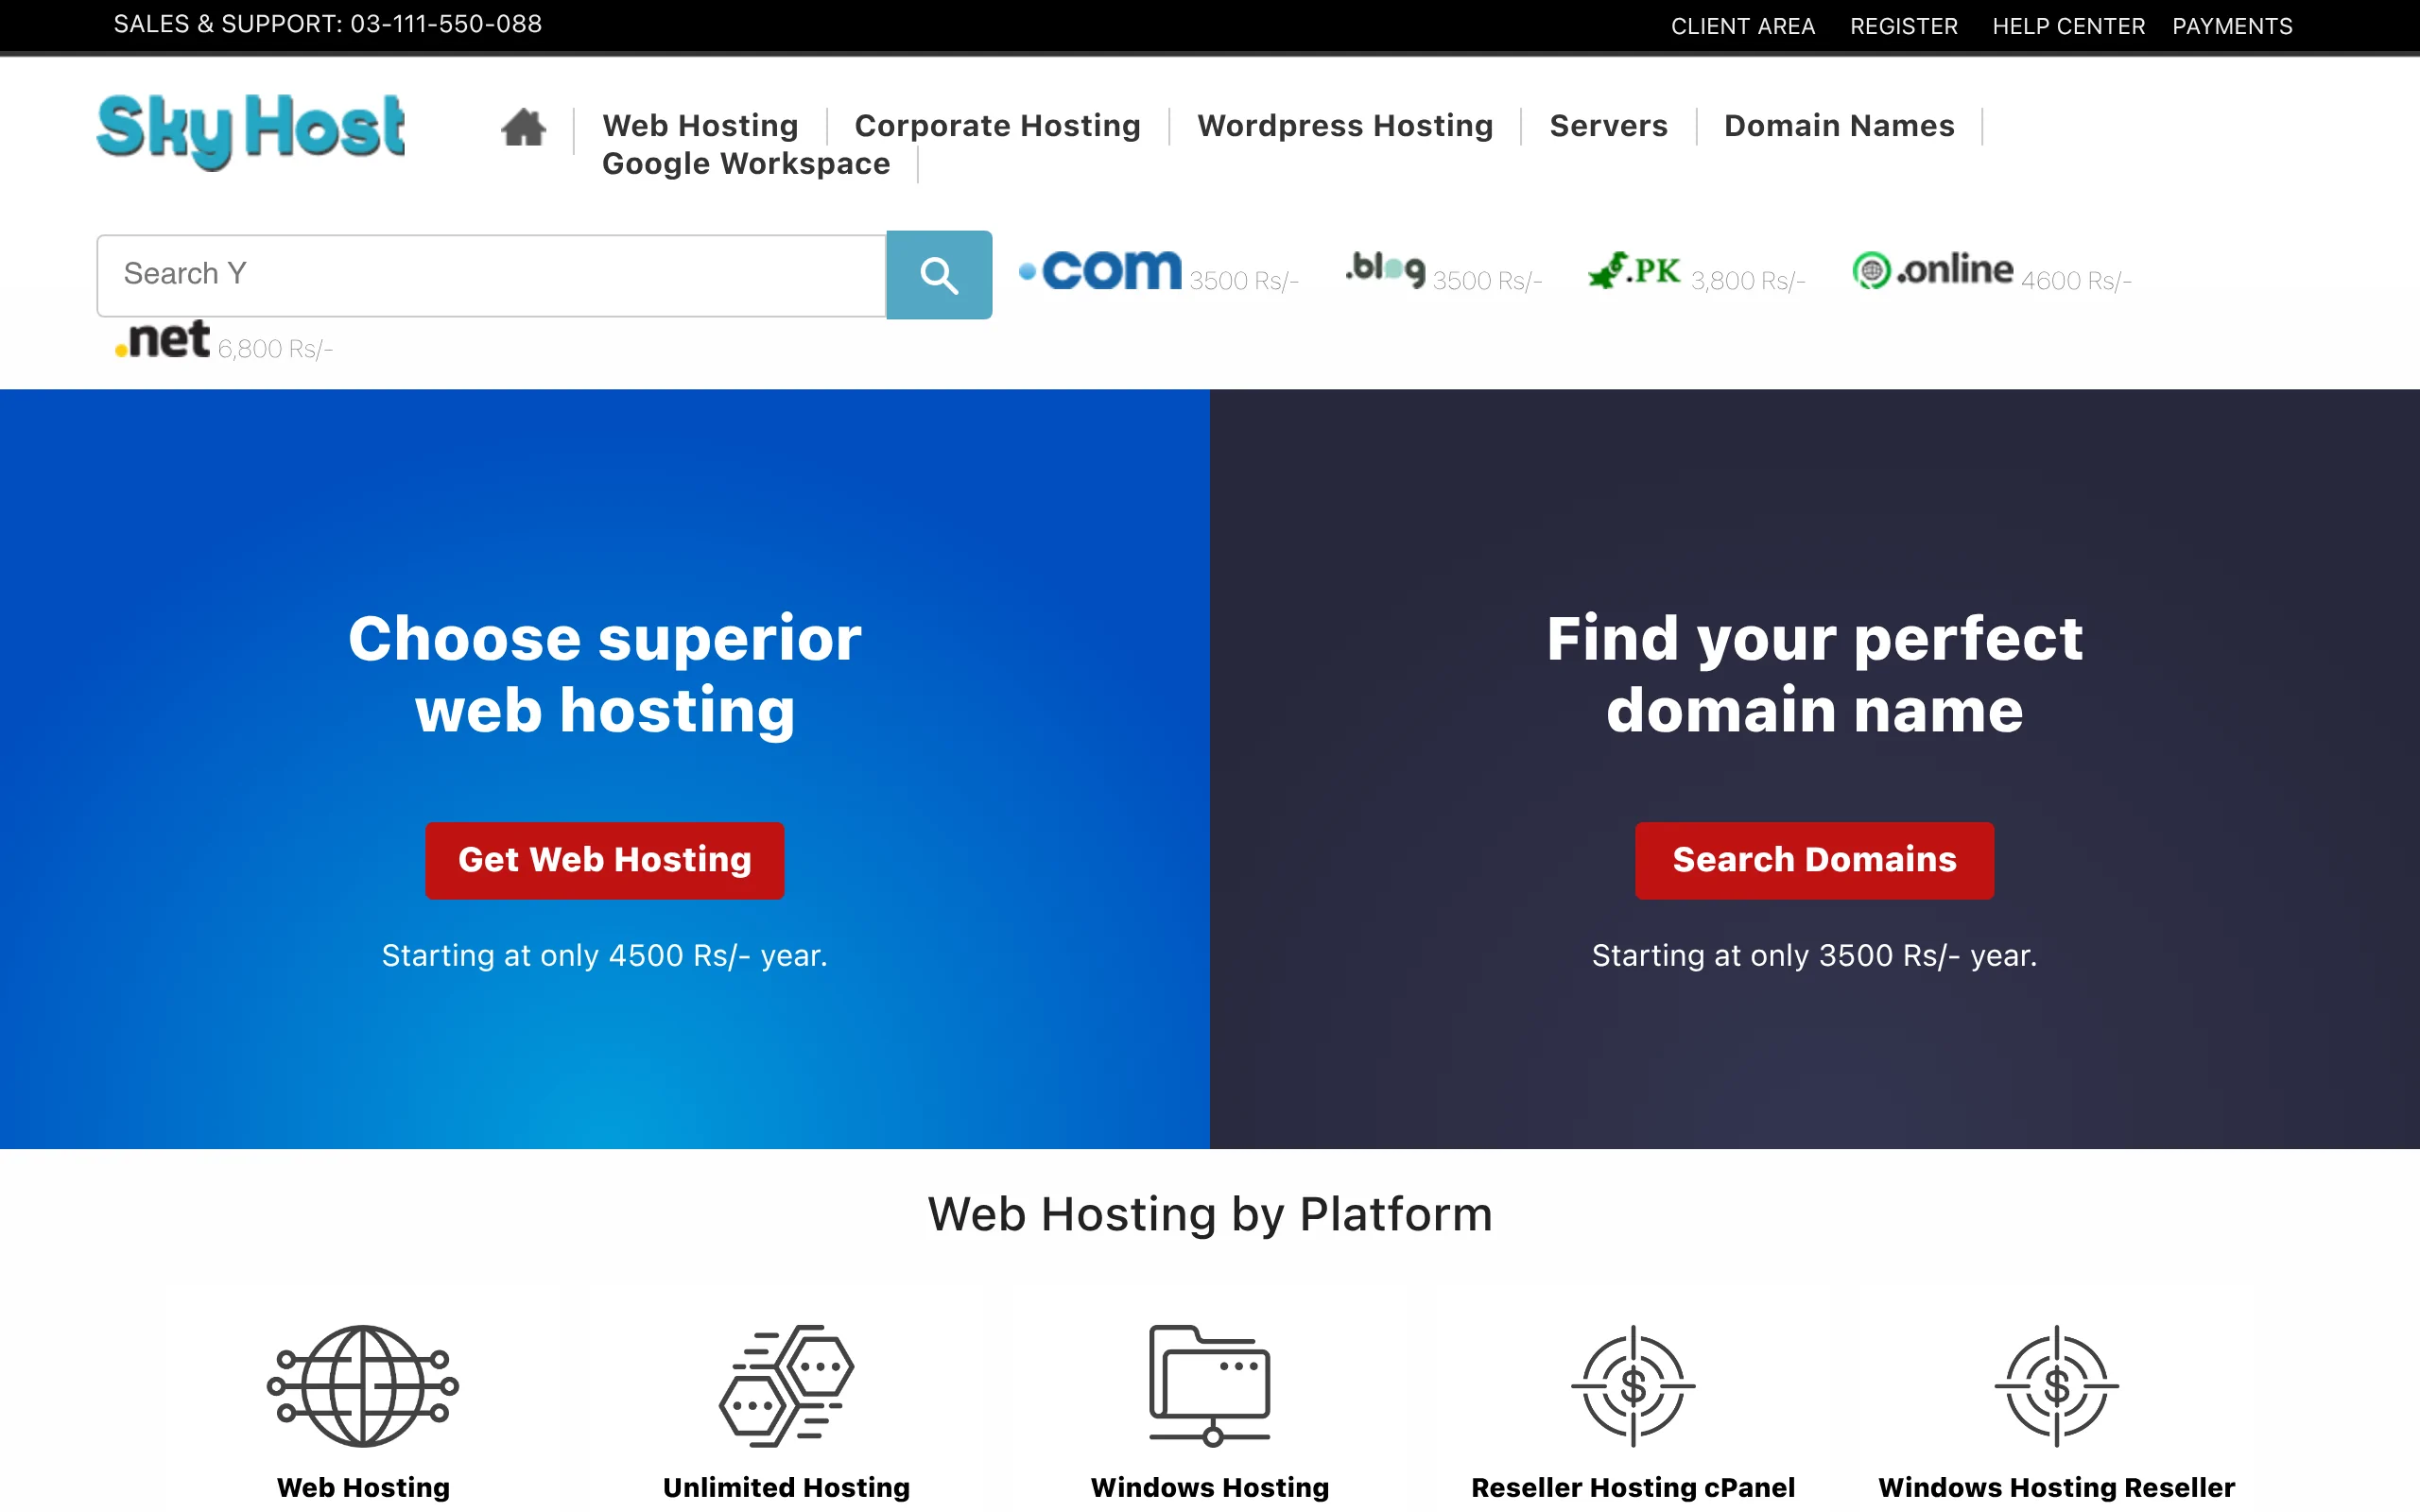Click the magnifier search button
This screenshot has width=2420, height=1512.
[939, 275]
